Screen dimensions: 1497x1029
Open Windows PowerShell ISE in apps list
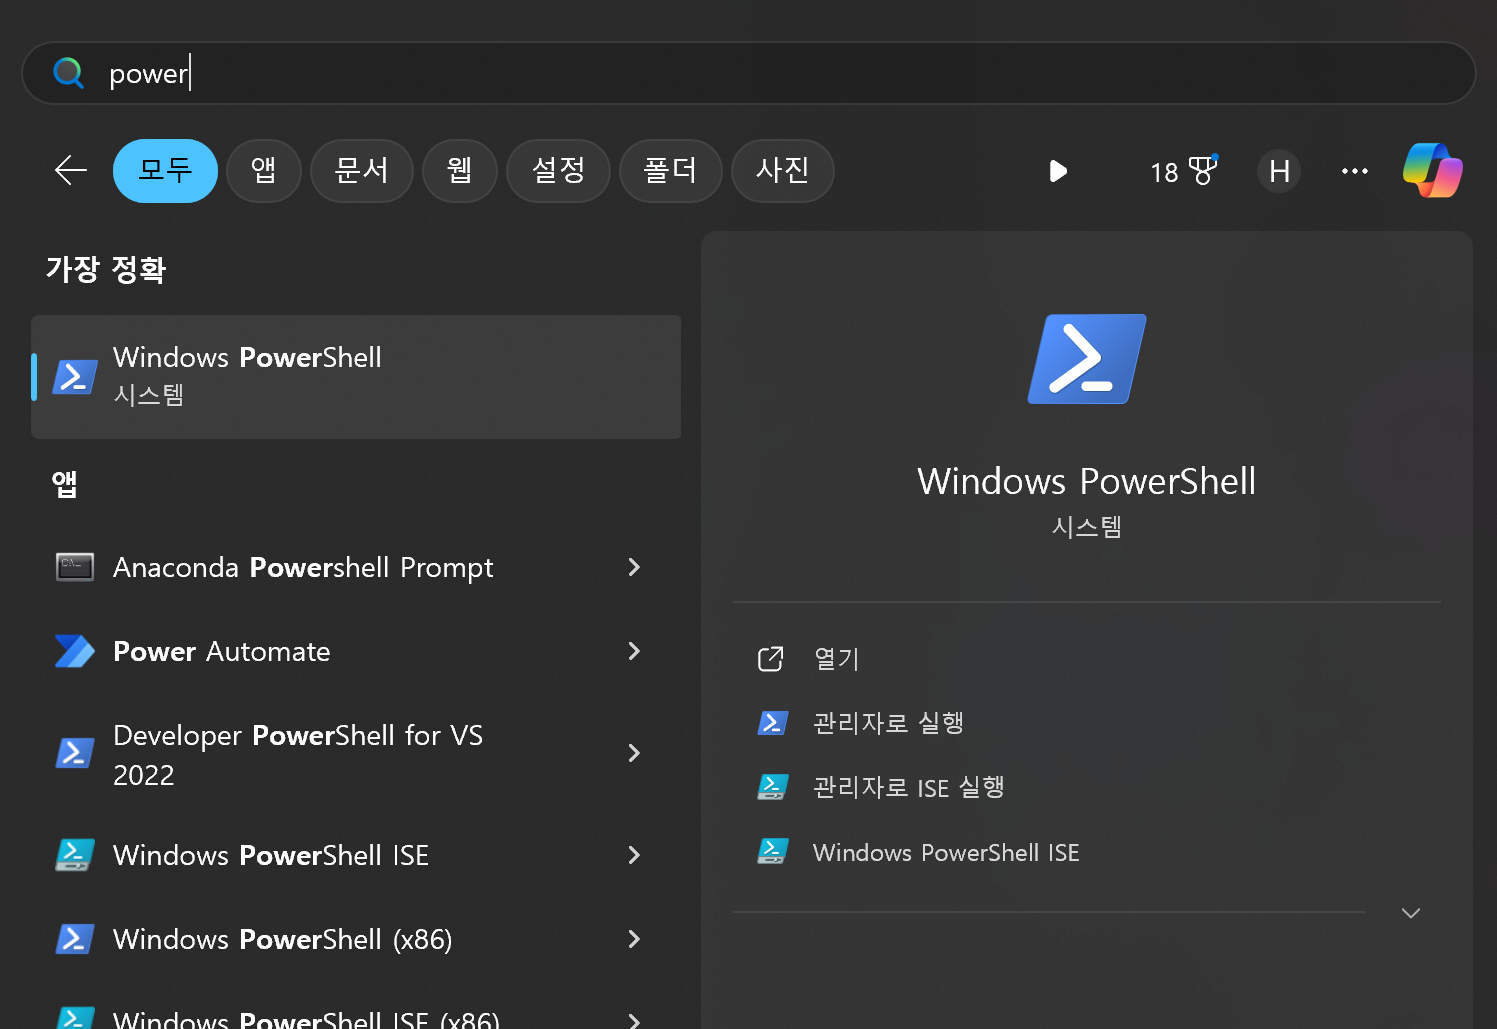point(271,855)
